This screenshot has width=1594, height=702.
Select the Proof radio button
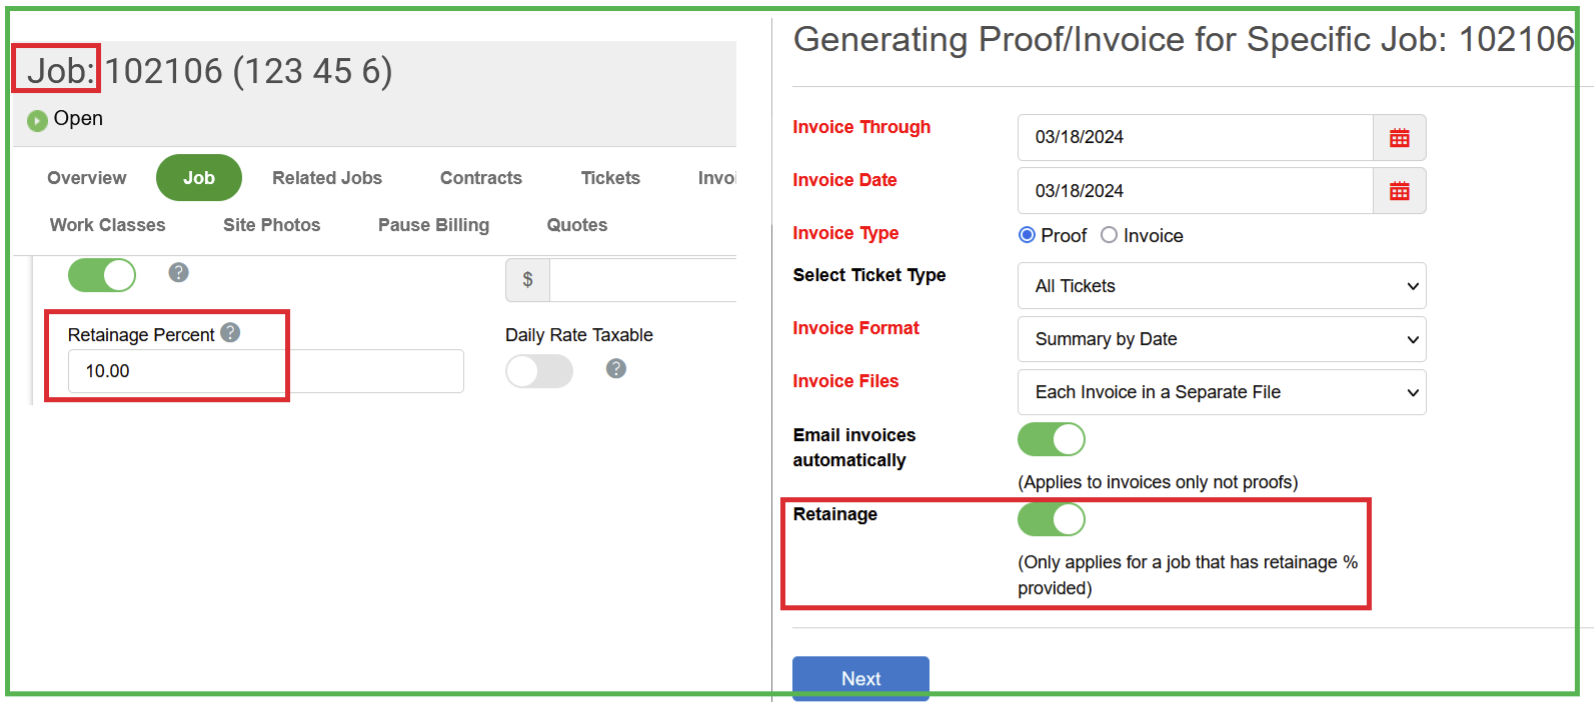pyautogui.click(x=1027, y=235)
